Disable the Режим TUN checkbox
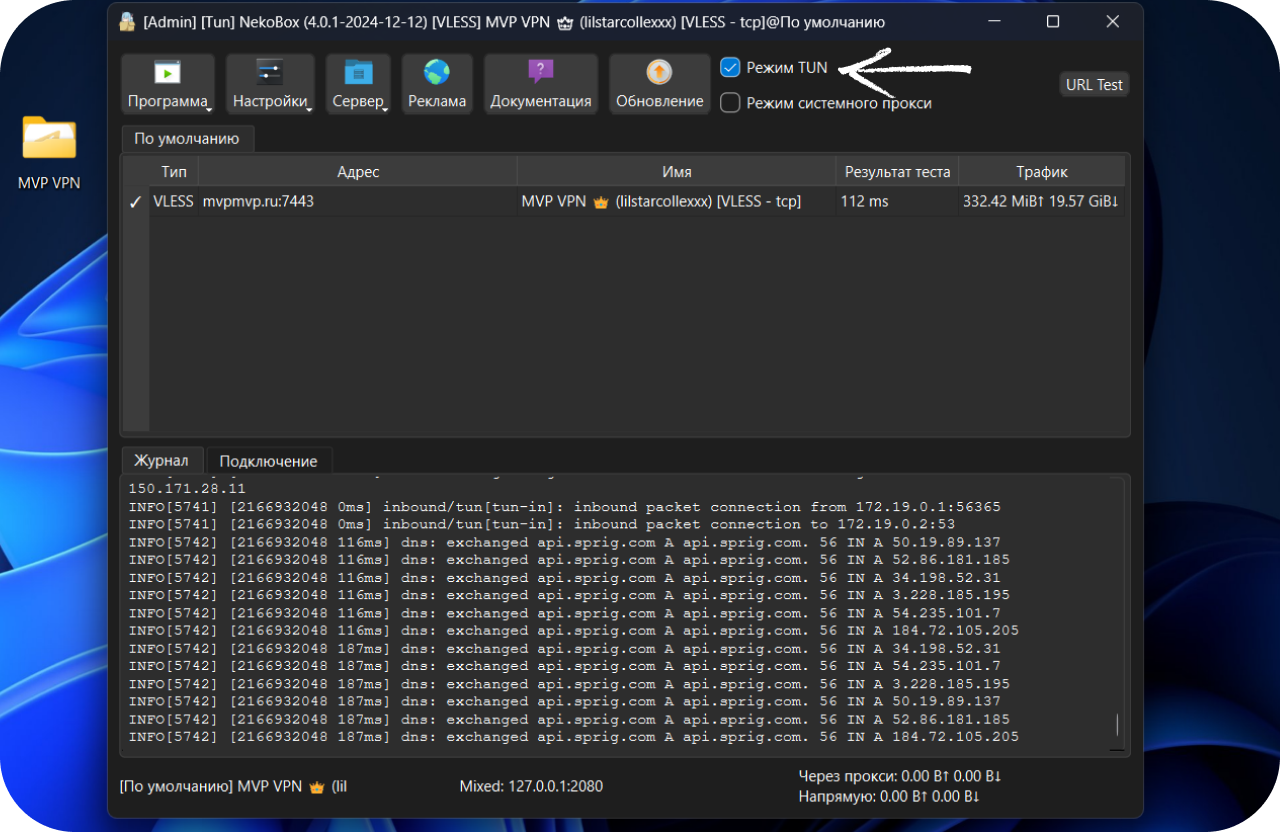 (x=730, y=68)
